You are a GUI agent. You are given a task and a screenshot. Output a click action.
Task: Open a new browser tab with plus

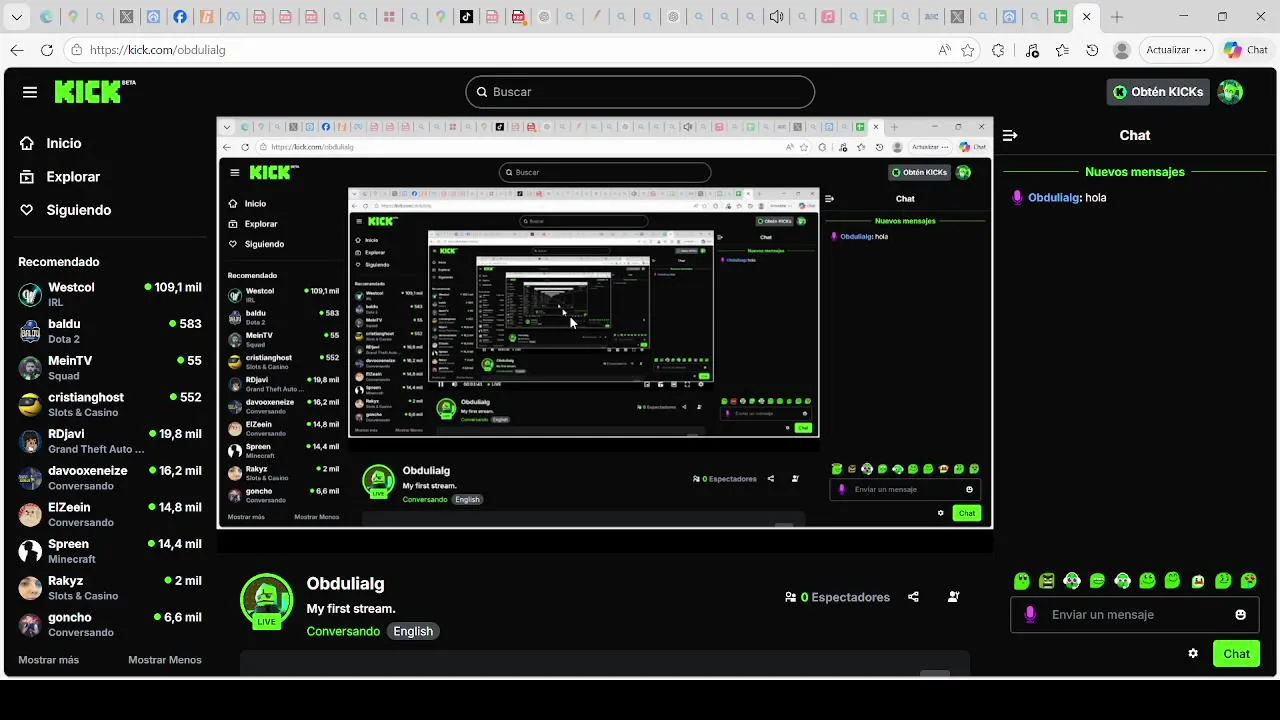coord(1117,17)
